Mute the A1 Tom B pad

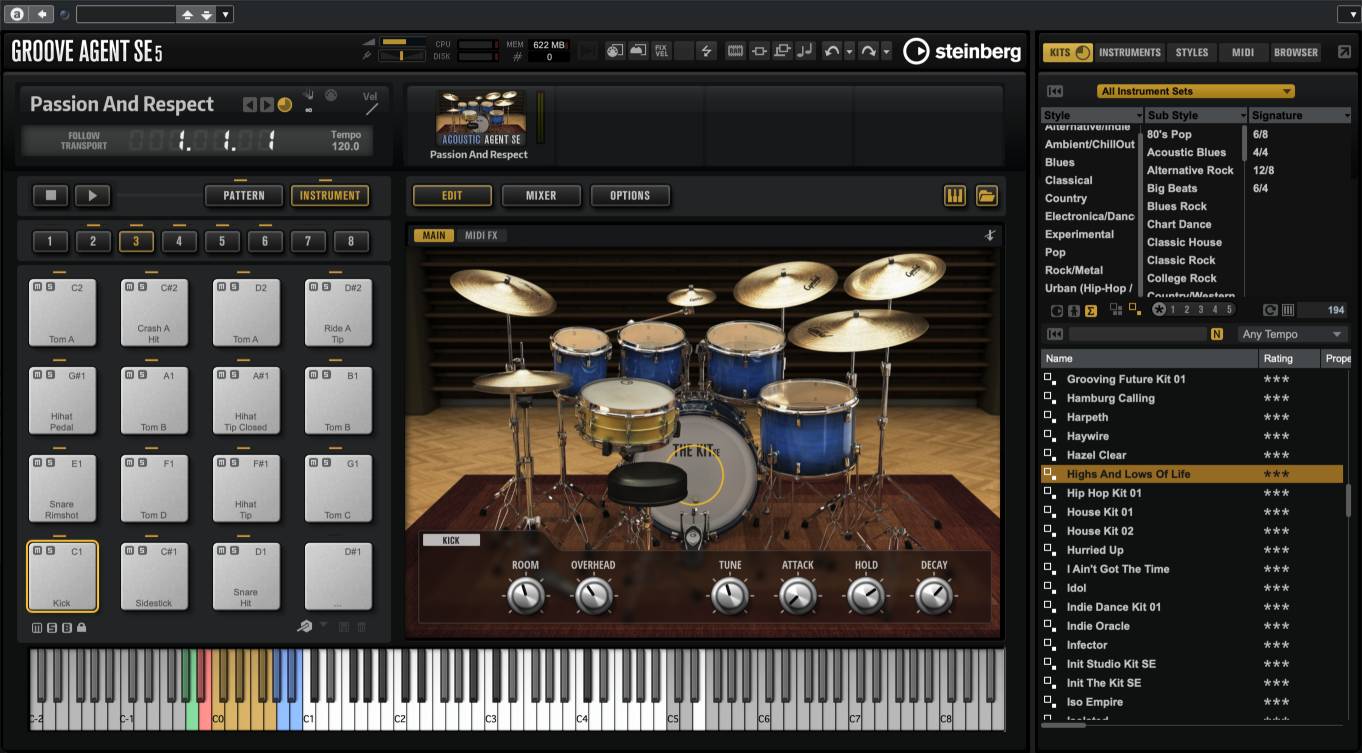click(x=129, y=375)
